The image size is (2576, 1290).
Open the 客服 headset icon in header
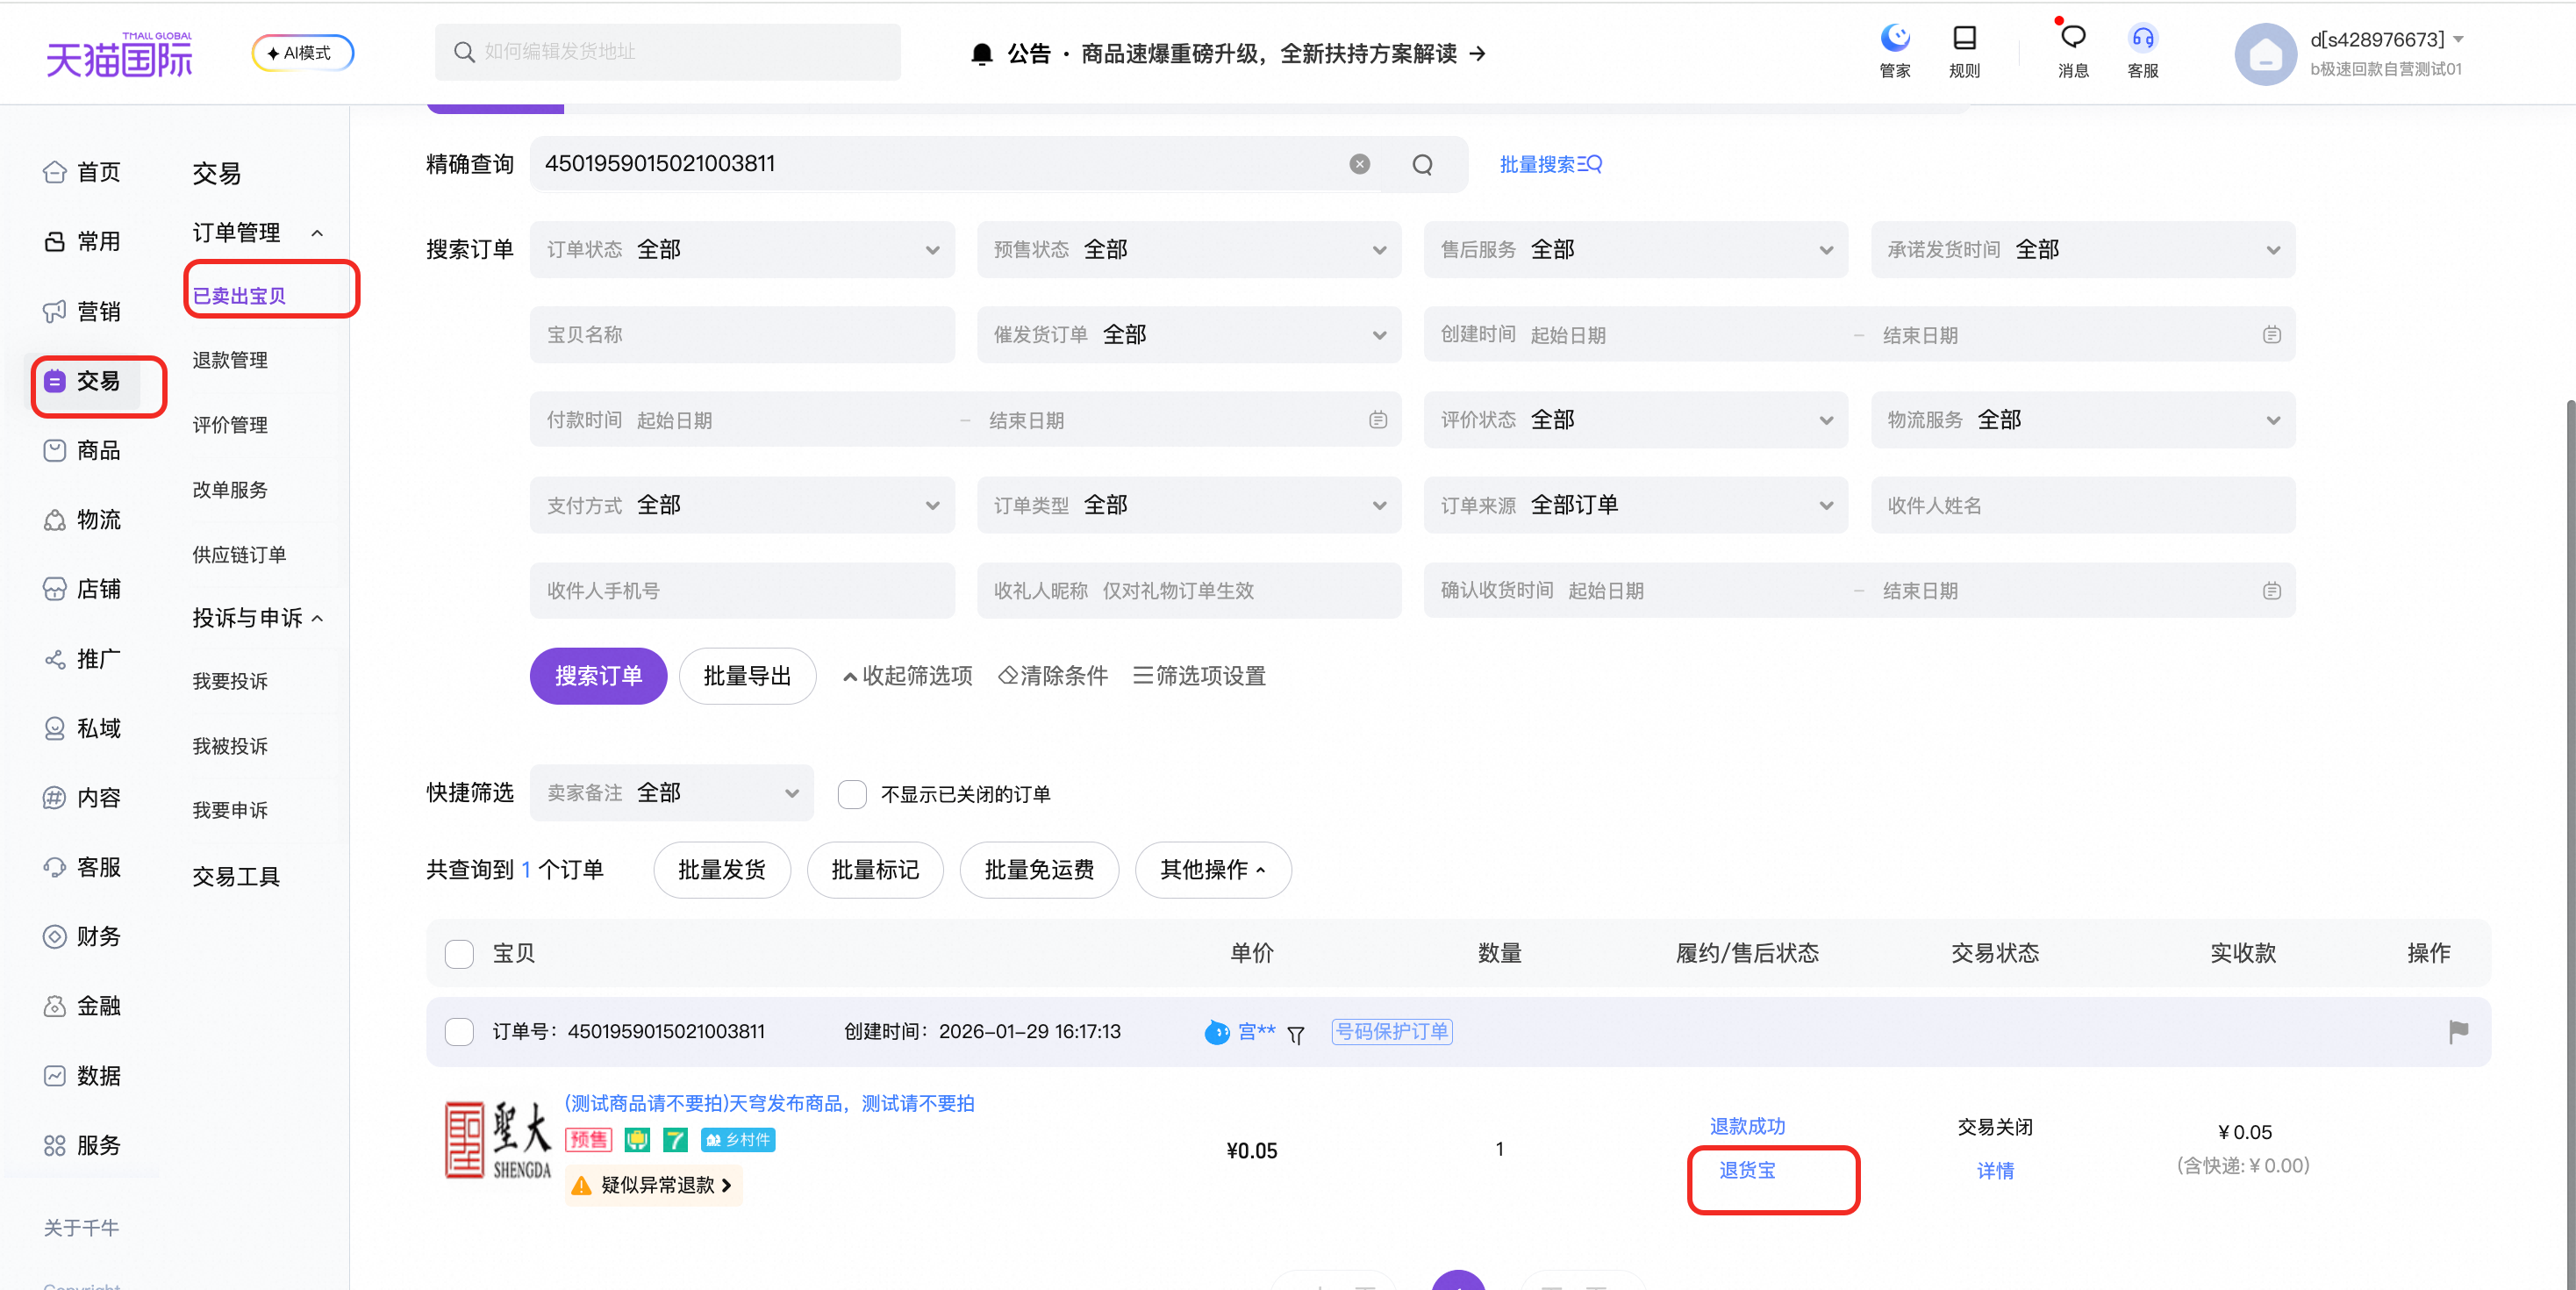(2142, 51)
